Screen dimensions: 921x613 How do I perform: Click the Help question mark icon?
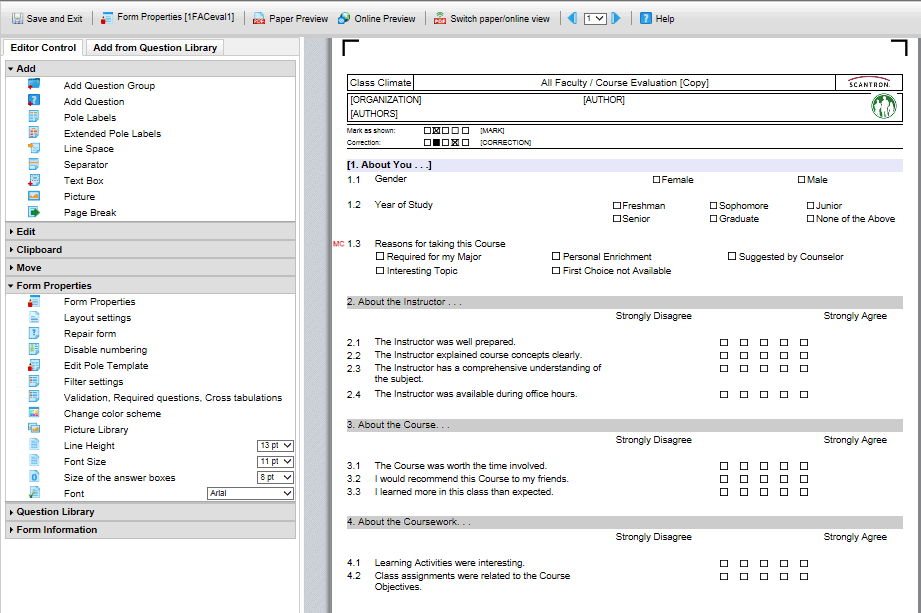coord(646,18)
